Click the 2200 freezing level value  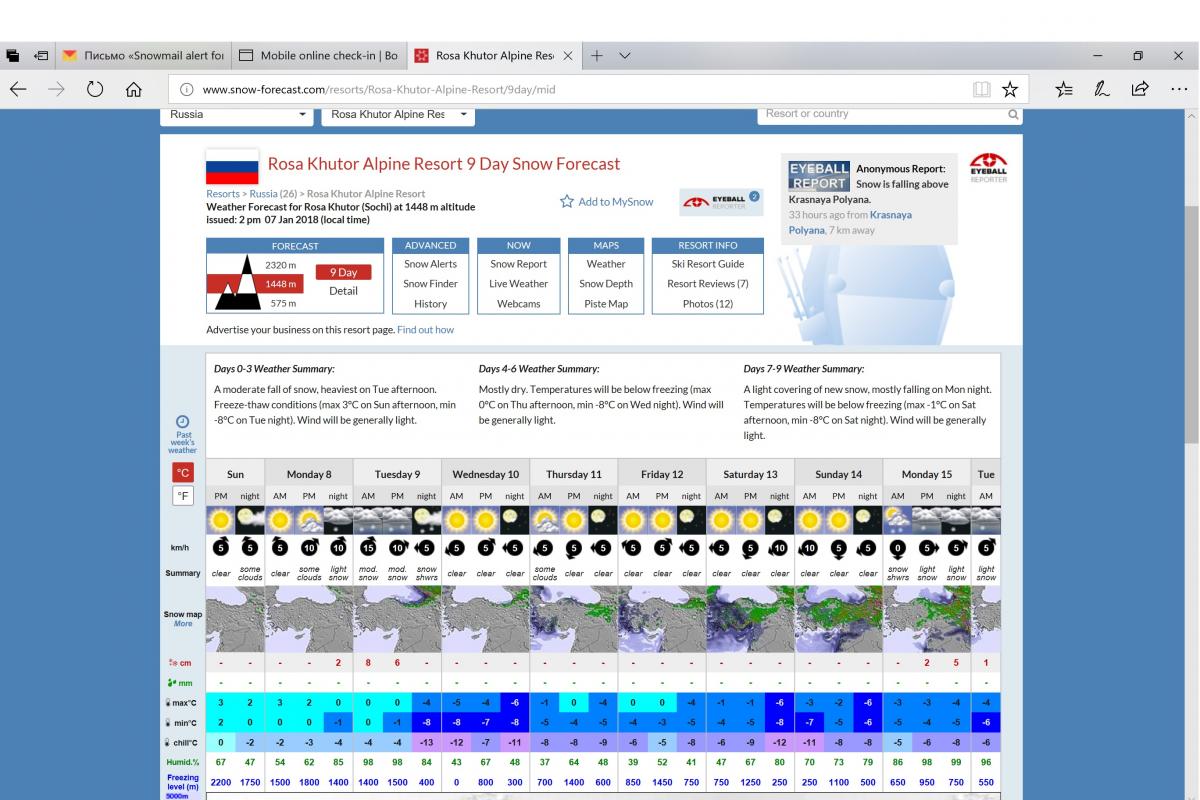tap(221, 781)
